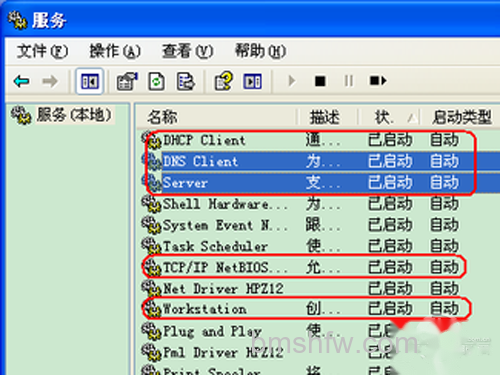
Task: Click the Stop service square button
Action: point(320,81)
